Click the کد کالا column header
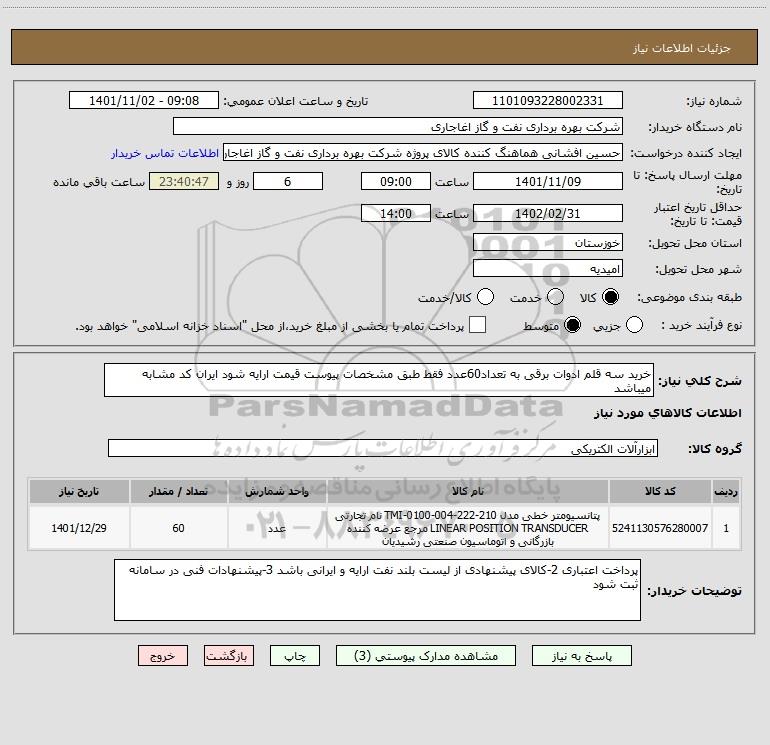This screenshot has height=745, width=770. 660,491
